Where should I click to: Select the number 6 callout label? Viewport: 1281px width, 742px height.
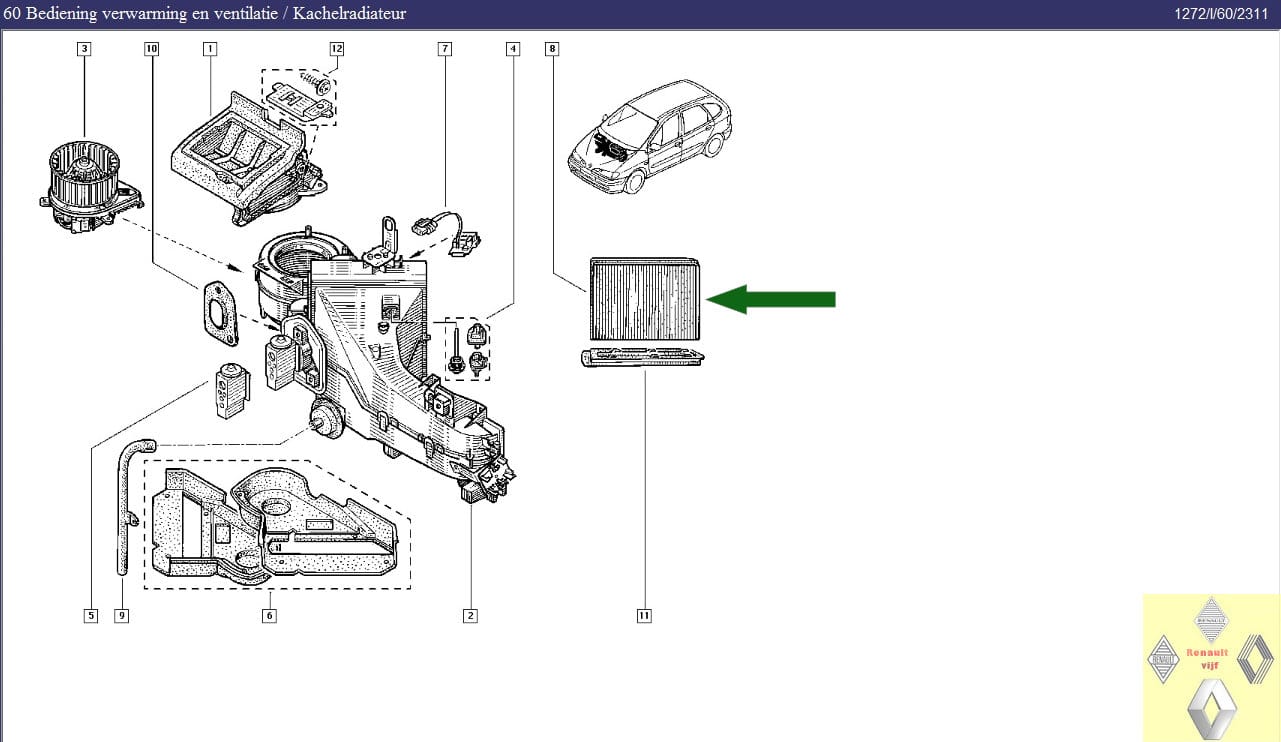(269, 616)
